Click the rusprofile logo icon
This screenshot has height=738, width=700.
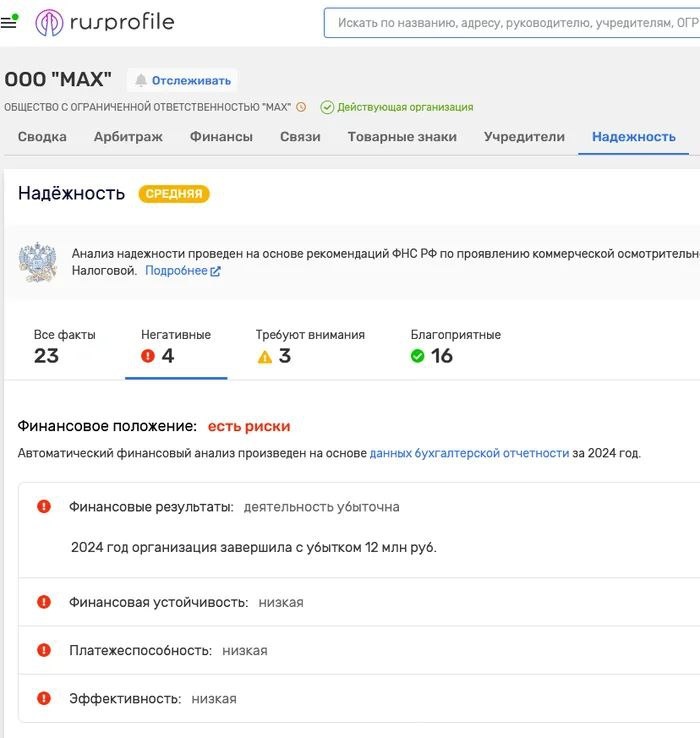(x=49, y=23)
